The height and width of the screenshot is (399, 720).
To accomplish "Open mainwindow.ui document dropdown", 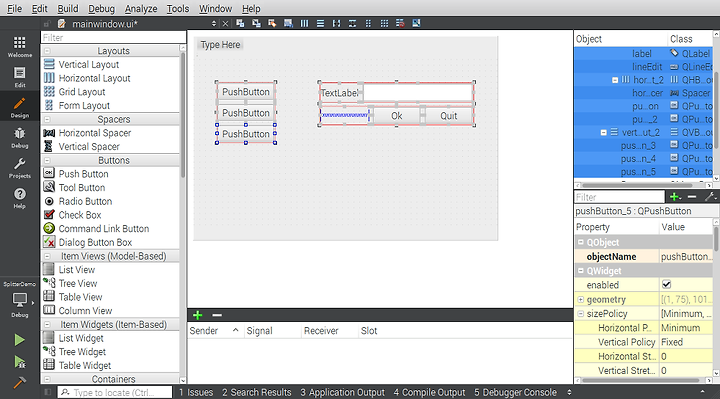I will [214, 24].
